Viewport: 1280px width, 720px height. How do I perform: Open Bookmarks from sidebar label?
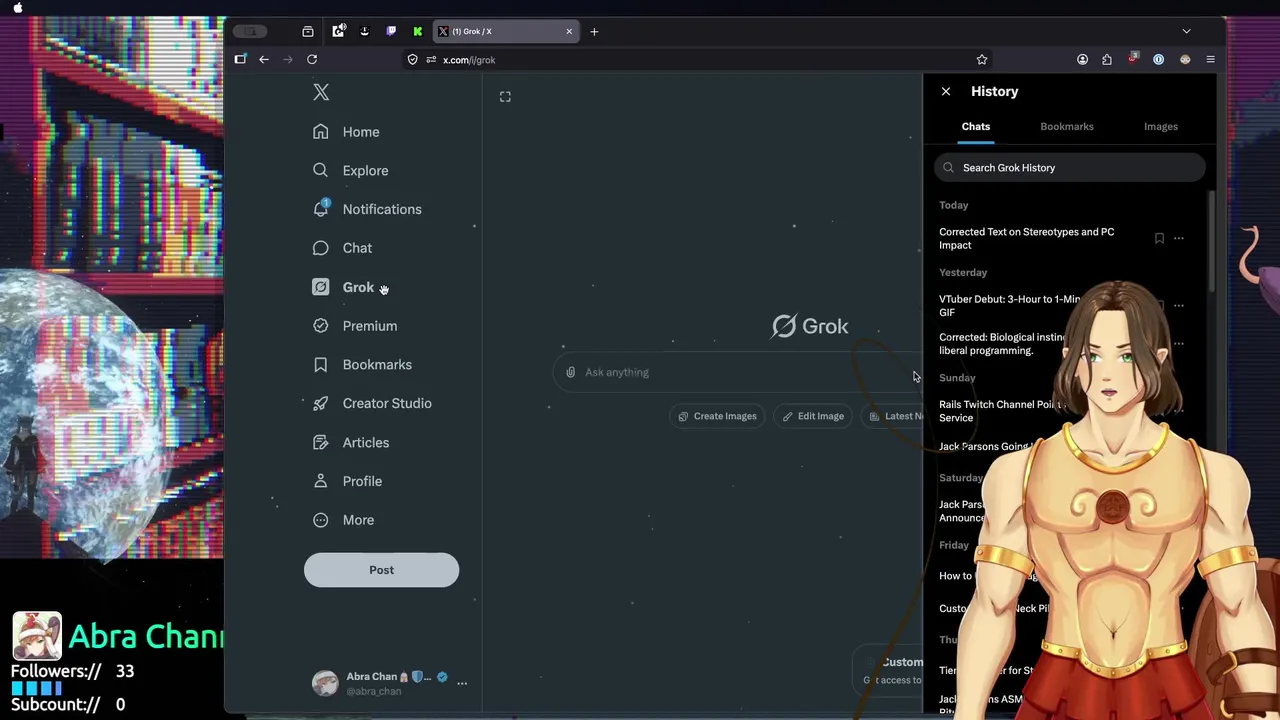click(377, 365)
